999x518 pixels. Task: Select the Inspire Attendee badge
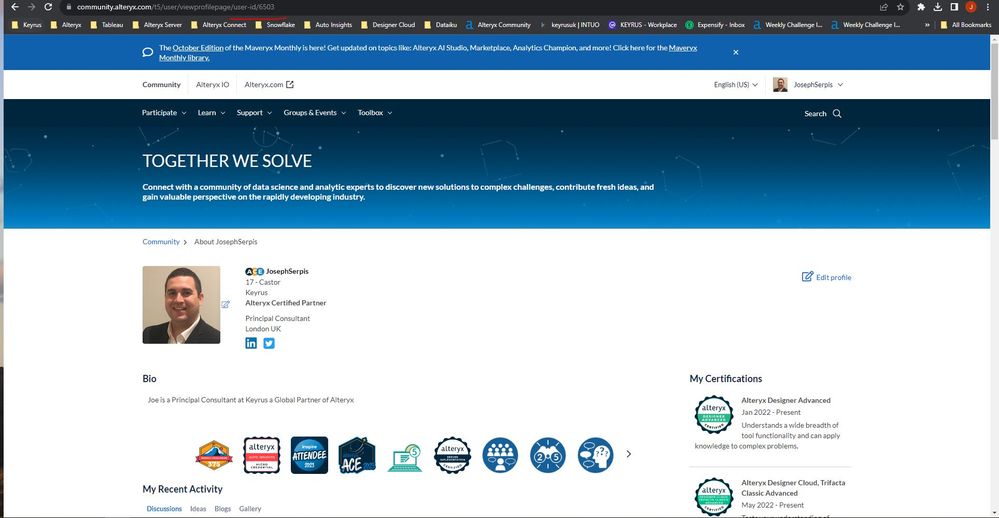click(x=309, y=455)
